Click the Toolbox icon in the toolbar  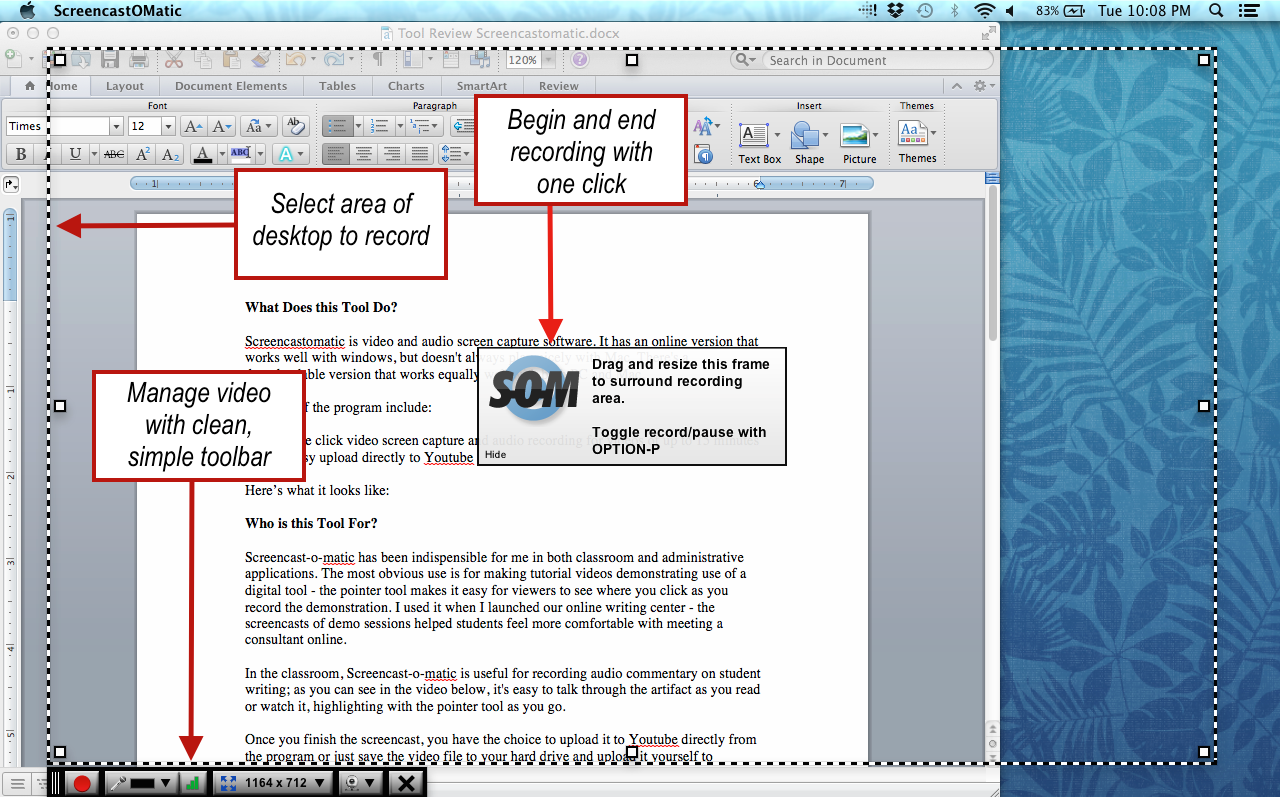(452, 60)
